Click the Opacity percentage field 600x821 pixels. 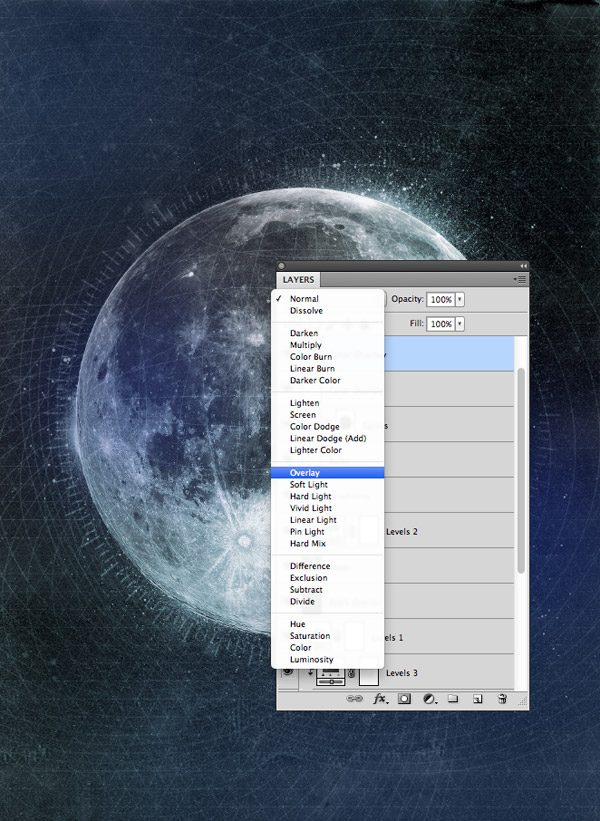click(x=440, y=299)
